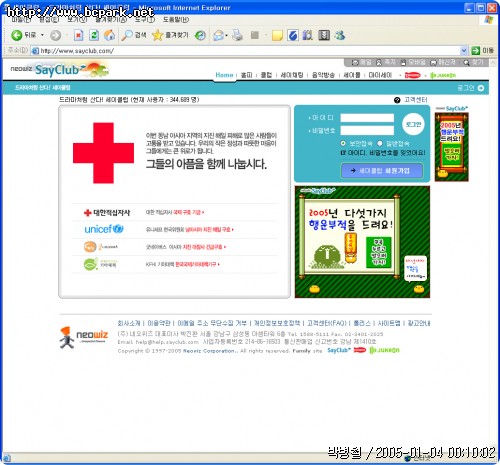
Task: Click the 사이트맵 footer link
Action: (x=389, y=323)
